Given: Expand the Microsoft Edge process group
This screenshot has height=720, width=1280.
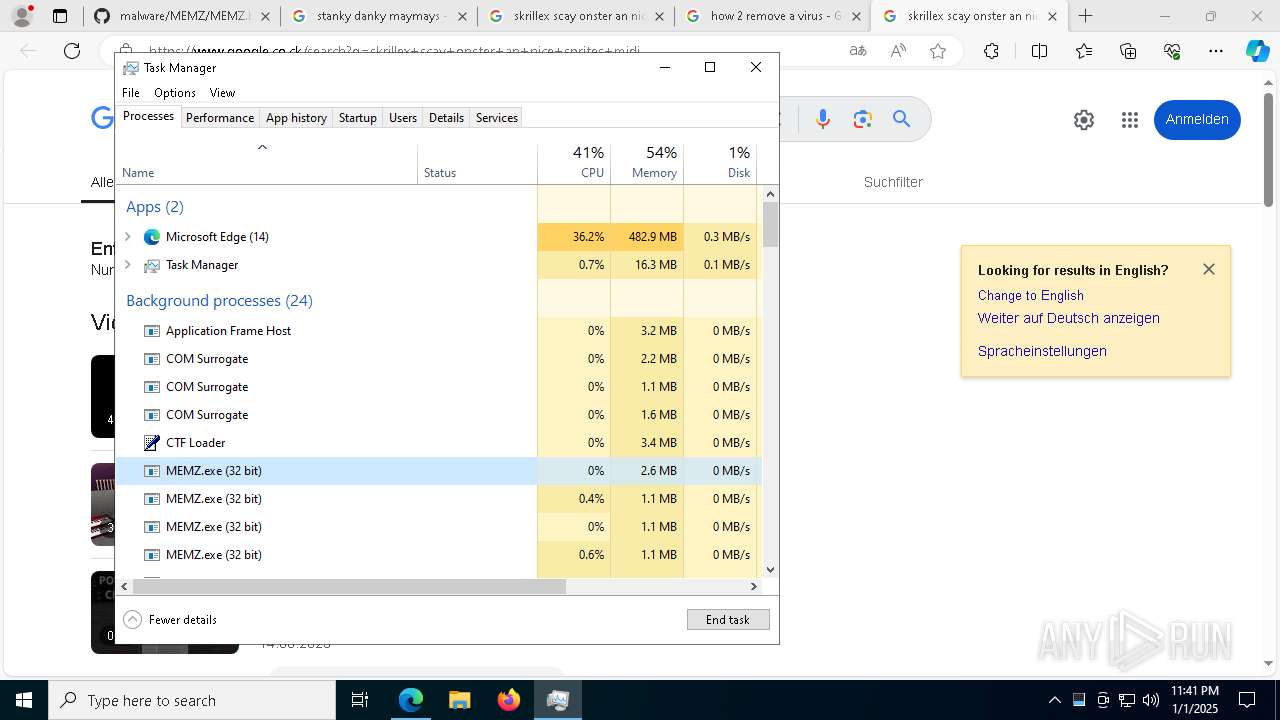Looking at the screenshot, I should 127,237.
